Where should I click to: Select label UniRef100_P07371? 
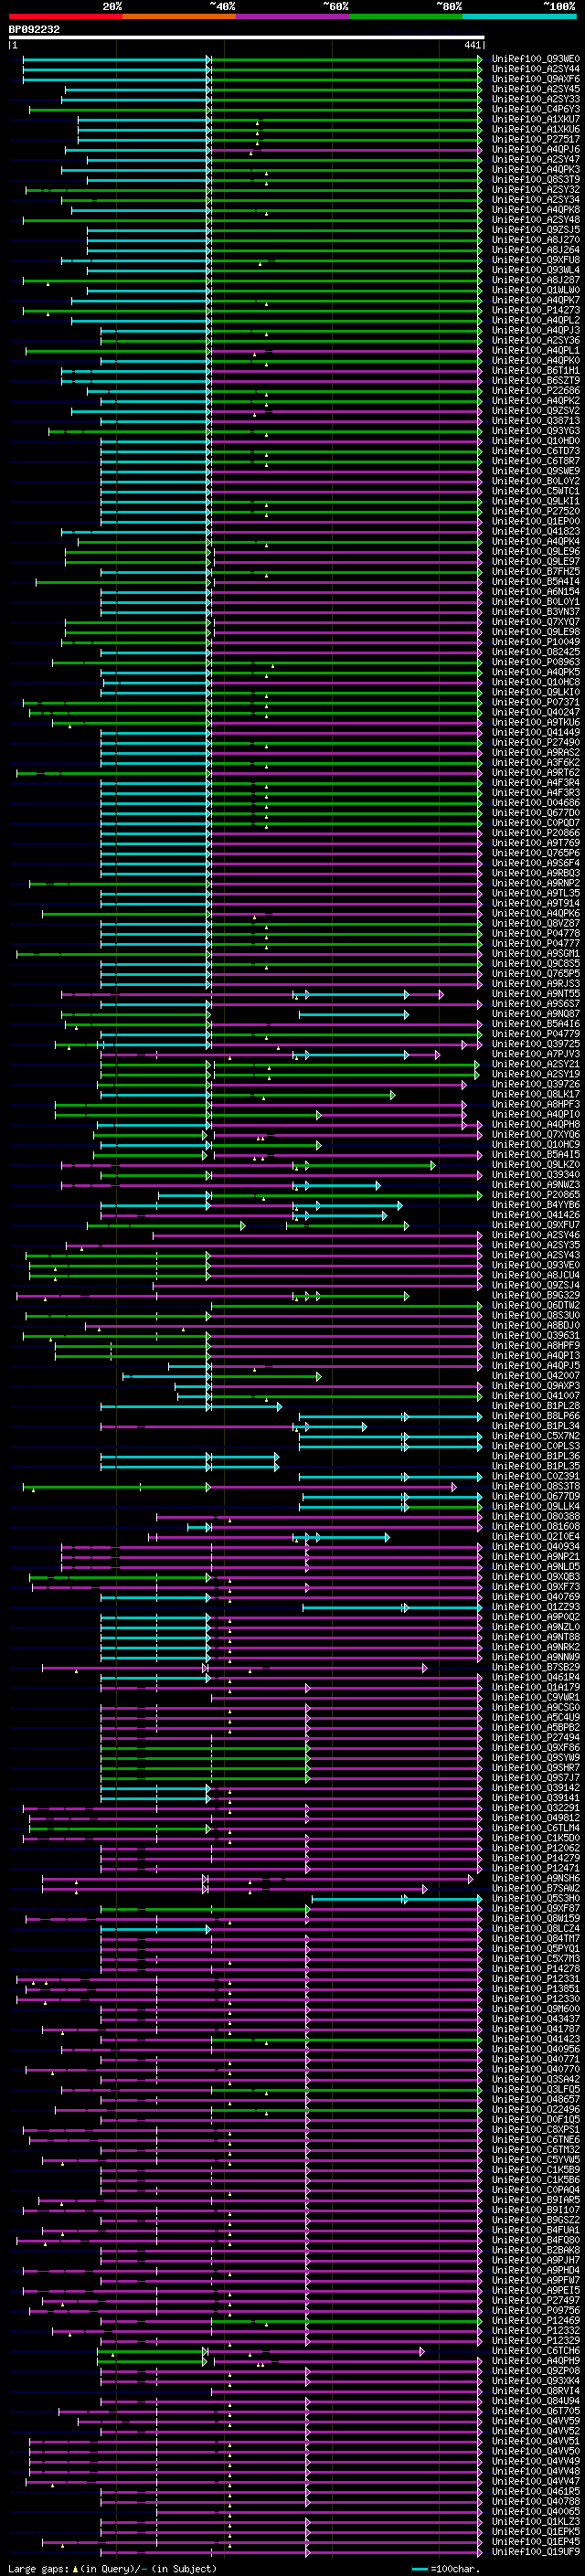coord(535,702)
